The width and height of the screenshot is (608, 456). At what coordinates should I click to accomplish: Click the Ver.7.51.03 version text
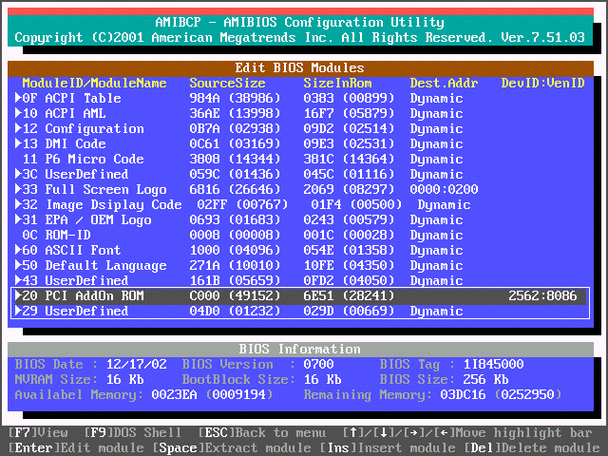[543, 37]
